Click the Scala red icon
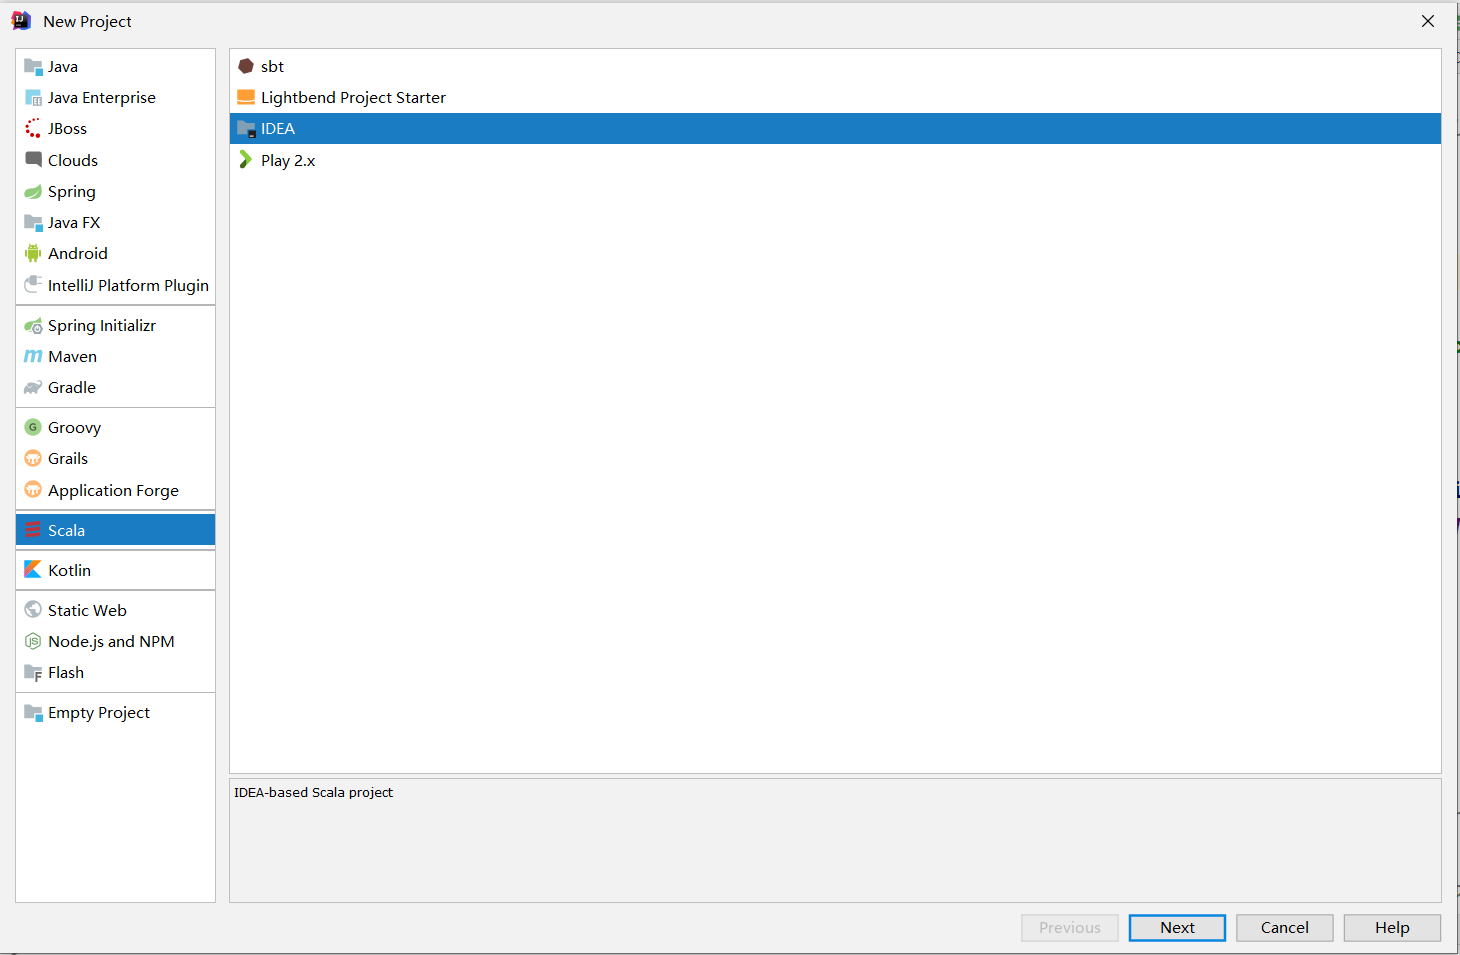This screenshot has height=955, width=1460. click(x=33, y=530)
